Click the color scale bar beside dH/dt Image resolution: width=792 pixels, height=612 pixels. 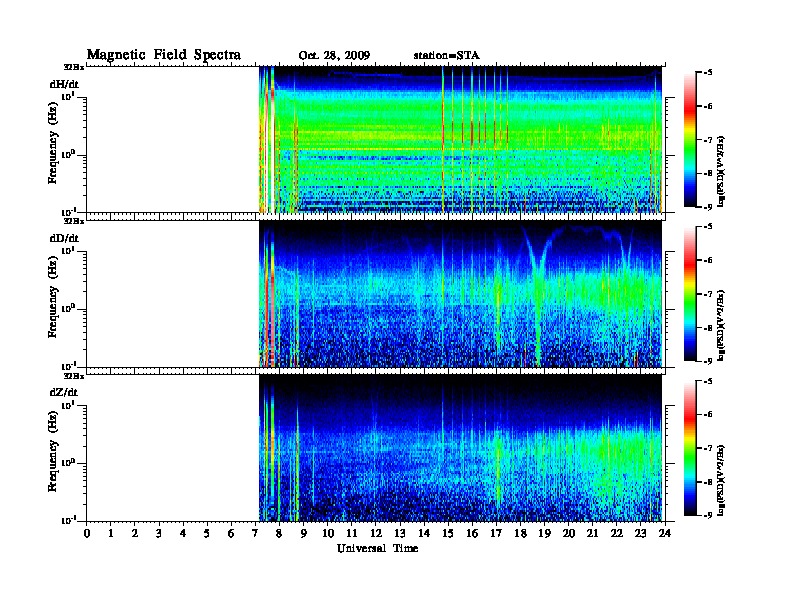tap(690, 140)
